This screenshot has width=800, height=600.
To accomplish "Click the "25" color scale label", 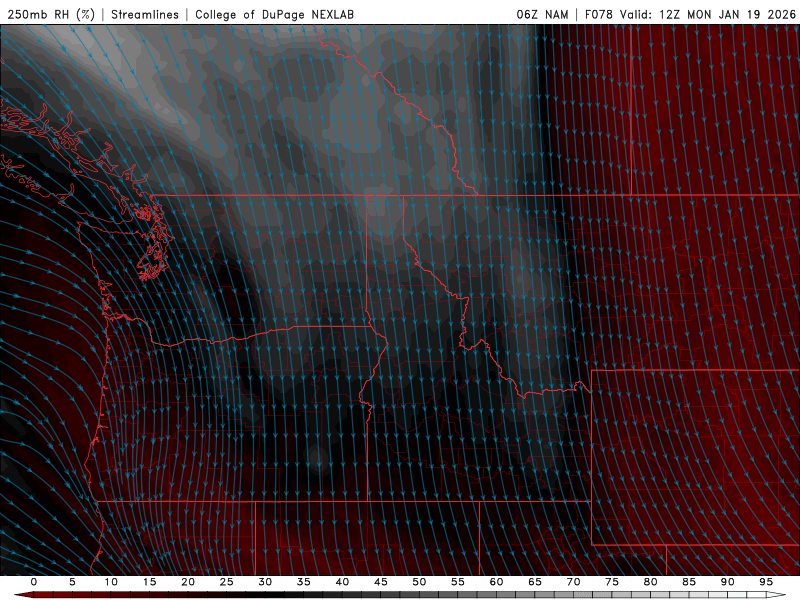I will point(227,582).
